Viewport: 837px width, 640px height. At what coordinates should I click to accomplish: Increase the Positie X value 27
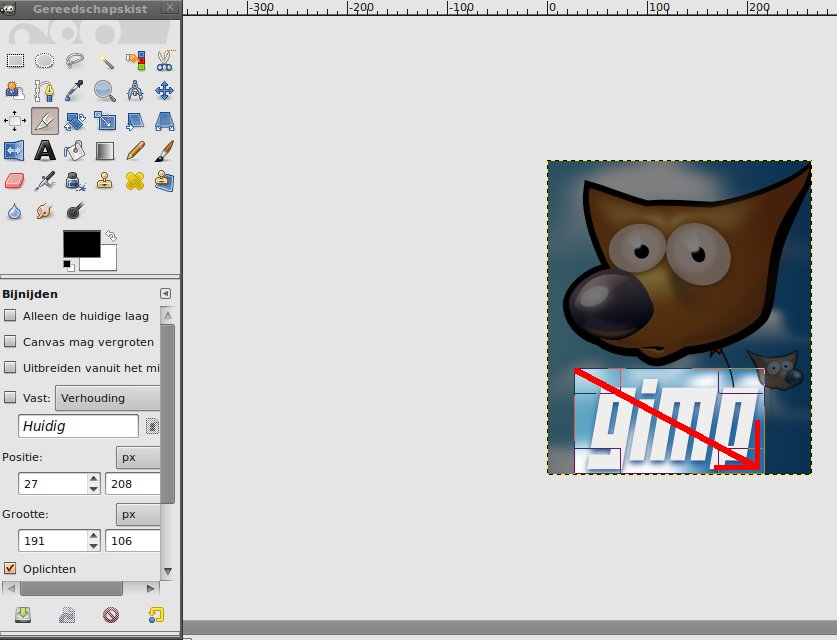click(x=94, y=479)
